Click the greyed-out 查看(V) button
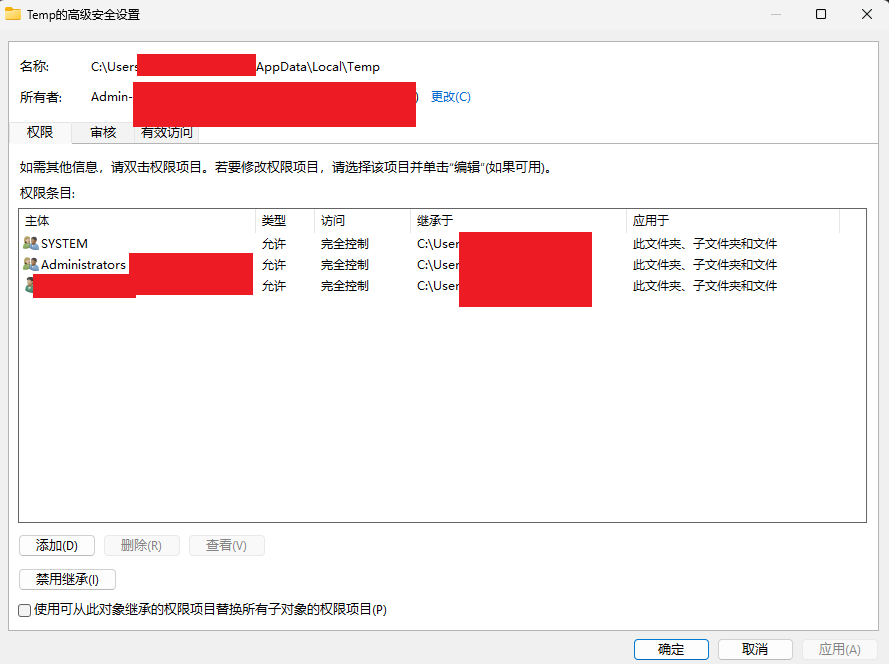This screenshot has width=889, height=664. (227, 545)
